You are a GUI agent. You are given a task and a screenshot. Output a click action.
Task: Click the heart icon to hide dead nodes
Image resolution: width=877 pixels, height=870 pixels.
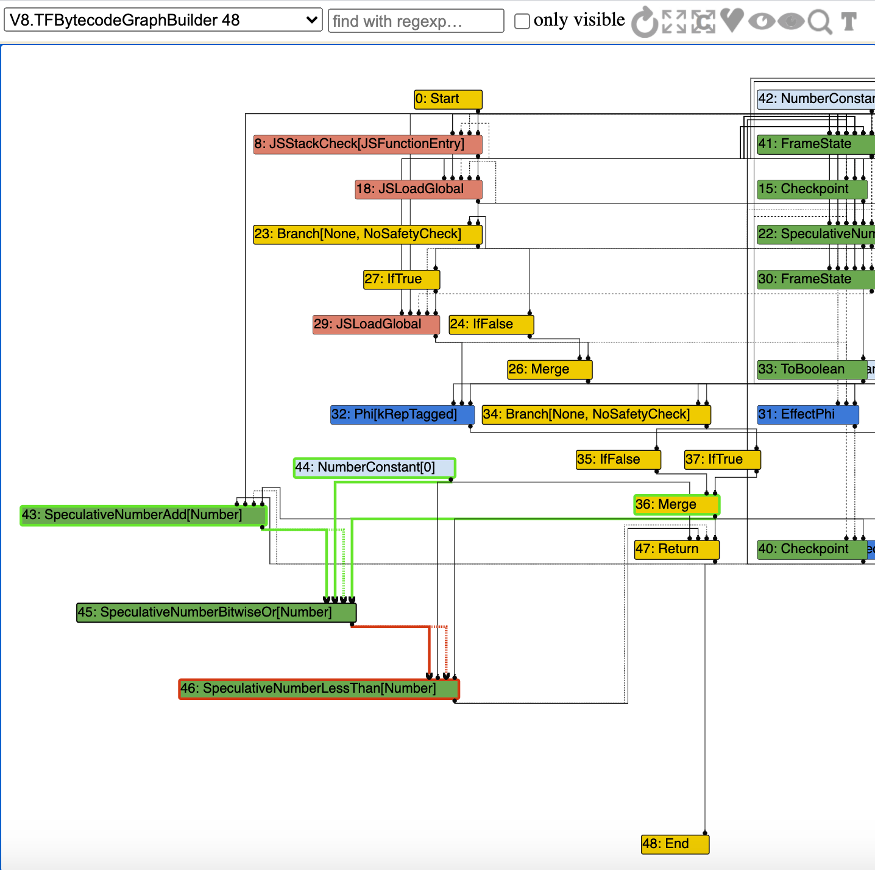click(732, 21)
